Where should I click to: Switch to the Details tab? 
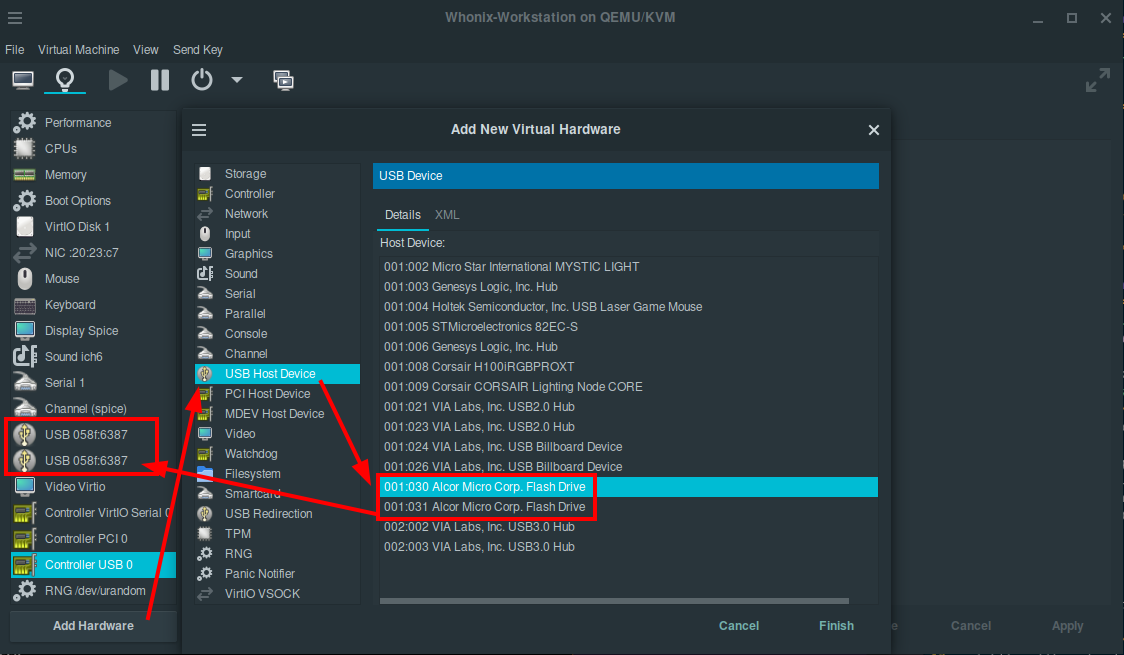click(403, 215)
